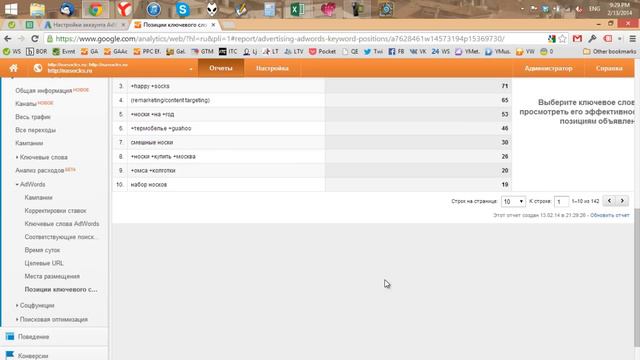This screenshot has height=360, width=640.
Task: Reload the current page
Action: [x=35, y=39]
